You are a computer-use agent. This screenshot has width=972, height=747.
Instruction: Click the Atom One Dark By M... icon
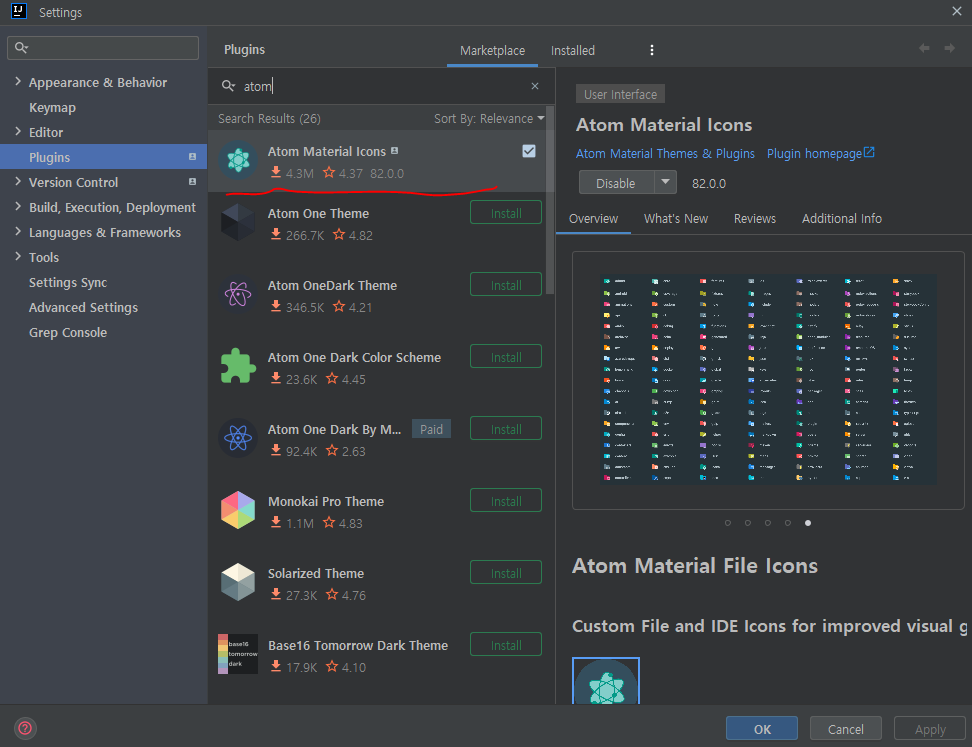click(238, 438)
